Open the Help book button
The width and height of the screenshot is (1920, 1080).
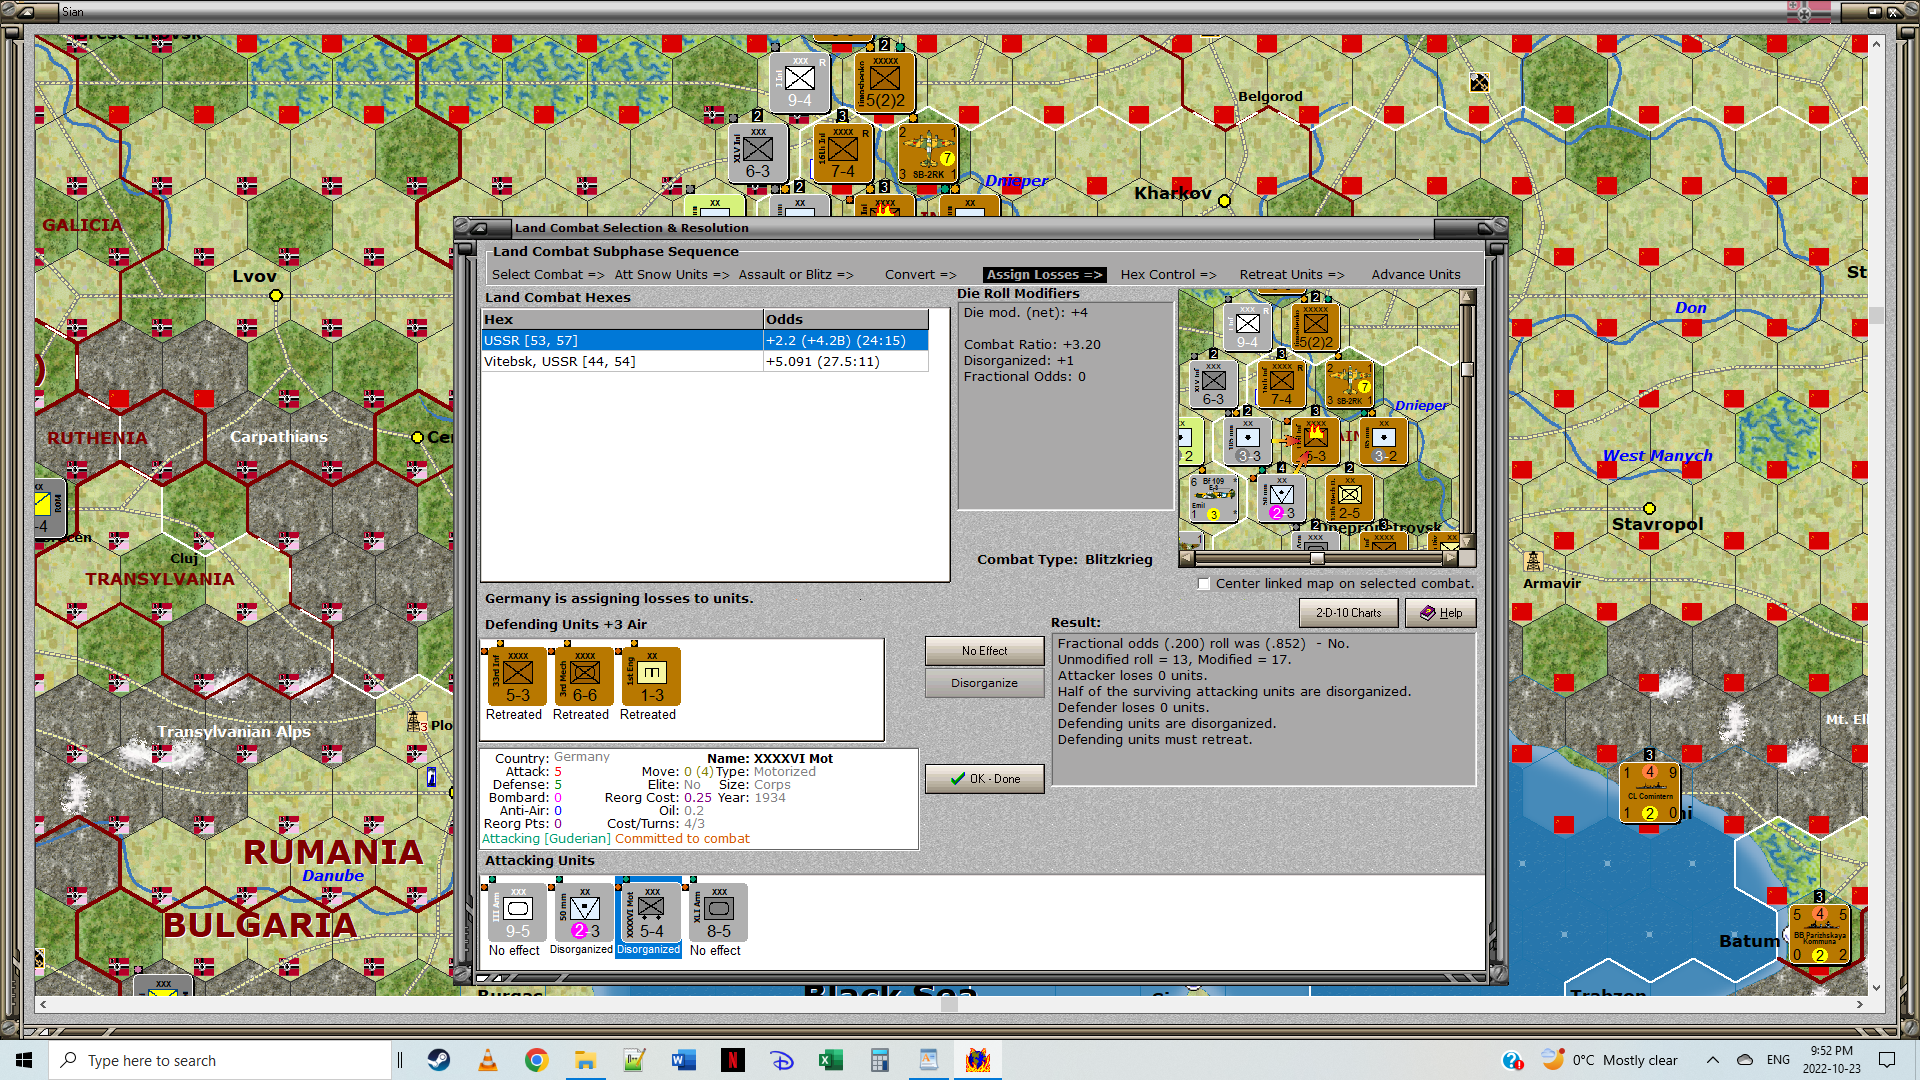click(x=1440, y=613)
